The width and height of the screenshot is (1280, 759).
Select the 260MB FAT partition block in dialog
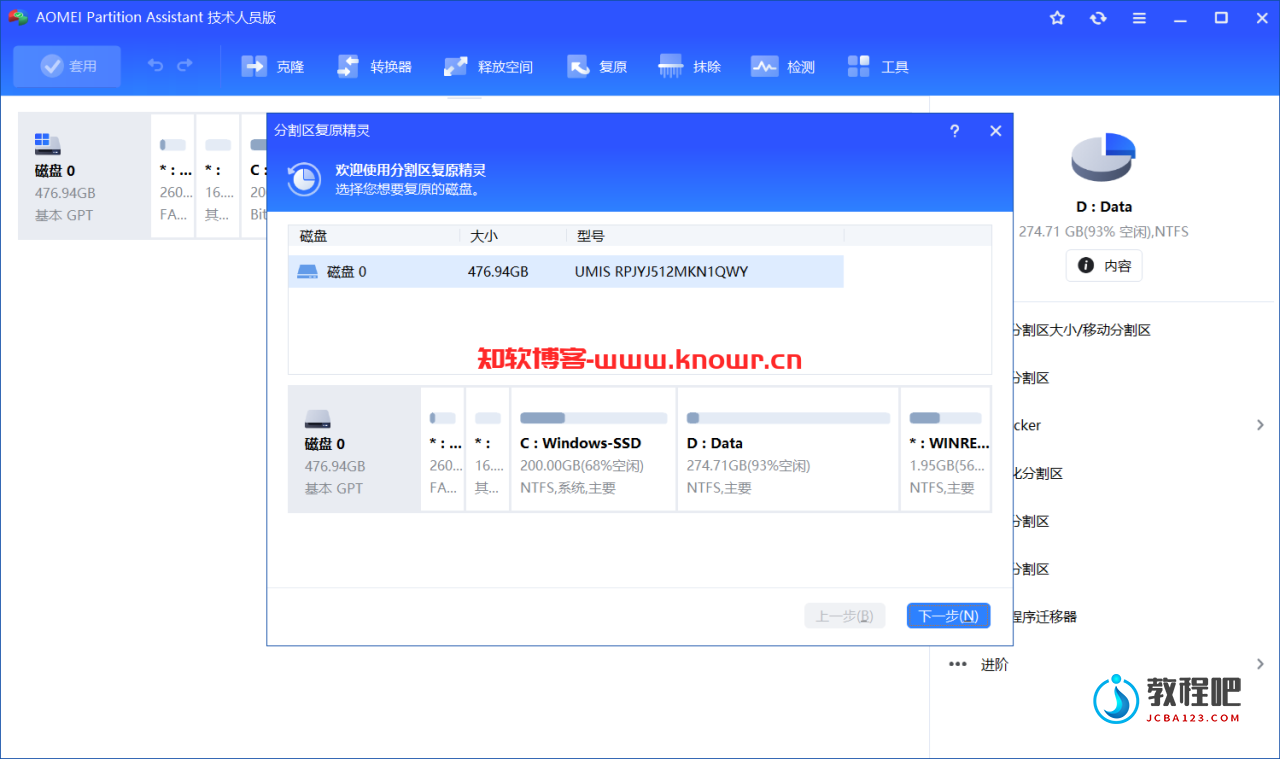tap(443, 449)
